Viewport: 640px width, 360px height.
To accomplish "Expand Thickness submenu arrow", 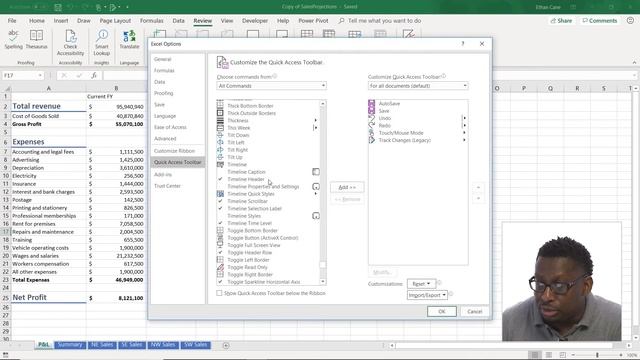I will (x=316, y=120).
